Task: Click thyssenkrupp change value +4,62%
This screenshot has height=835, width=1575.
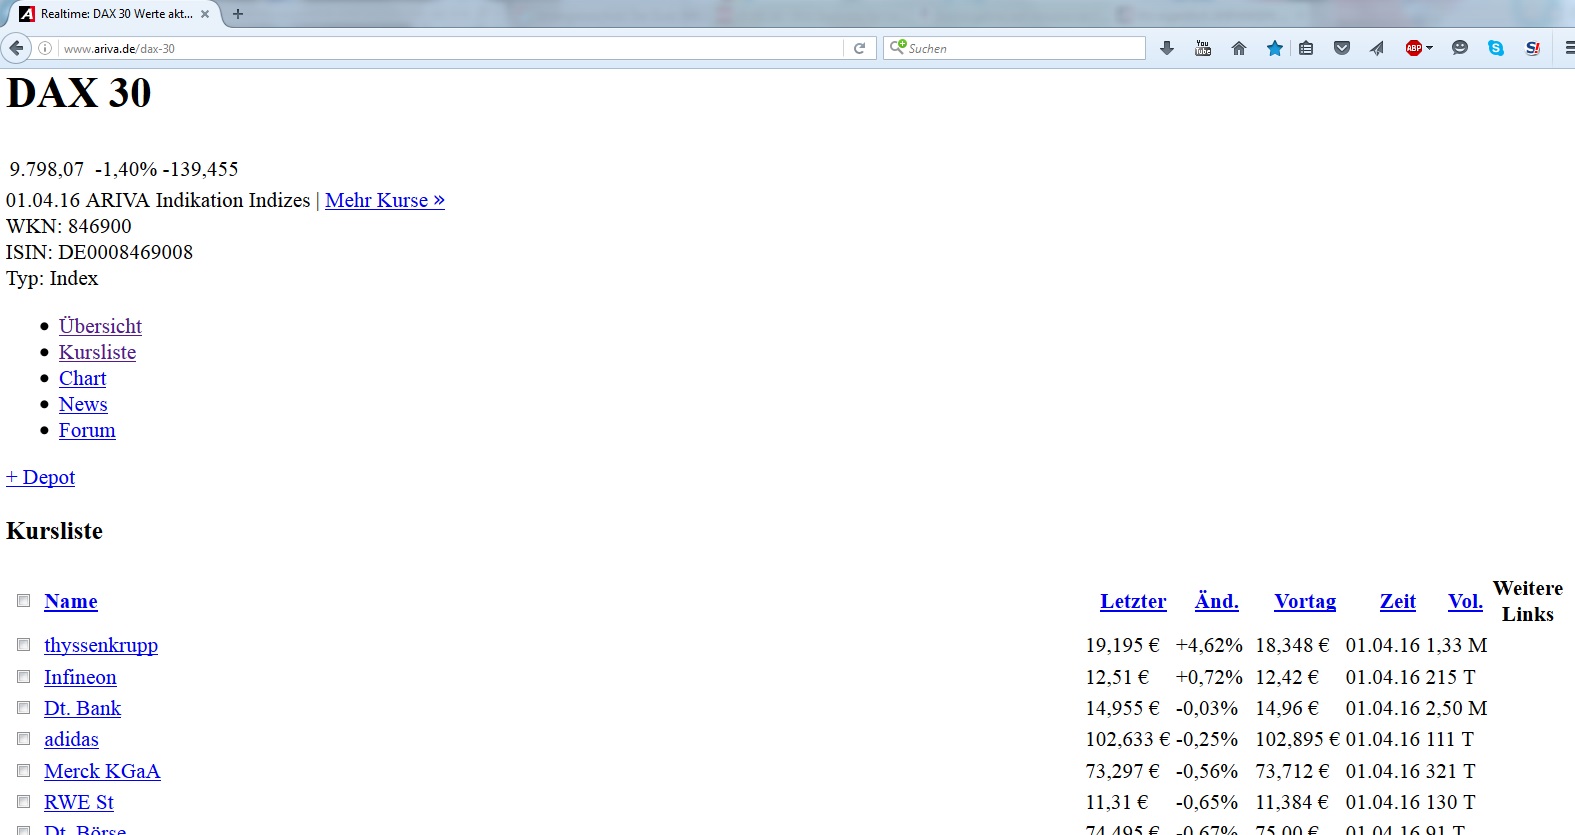Action: (1209, 645)
